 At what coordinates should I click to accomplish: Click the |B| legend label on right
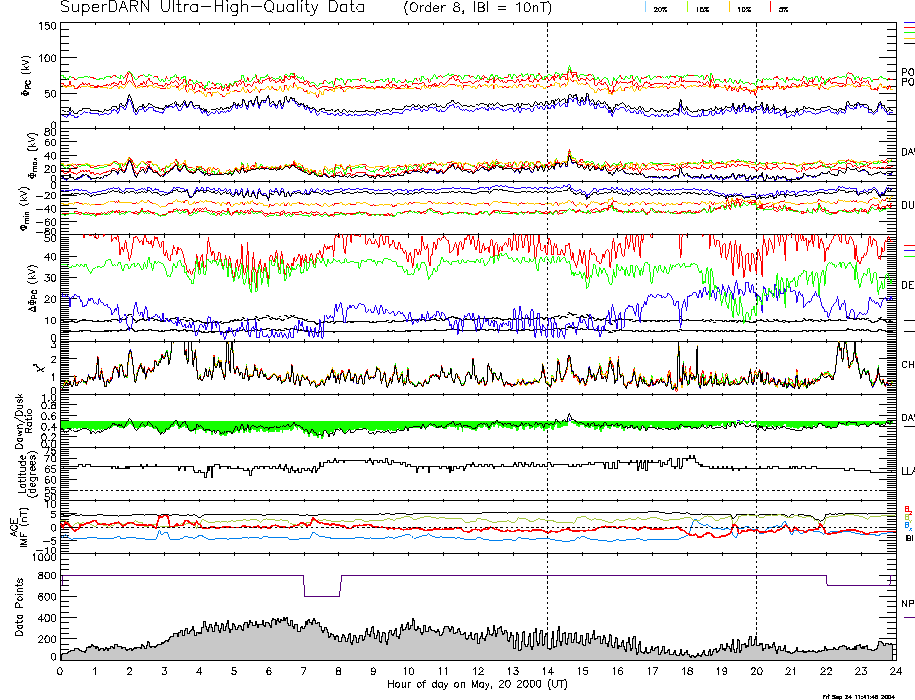pos(909,537)
